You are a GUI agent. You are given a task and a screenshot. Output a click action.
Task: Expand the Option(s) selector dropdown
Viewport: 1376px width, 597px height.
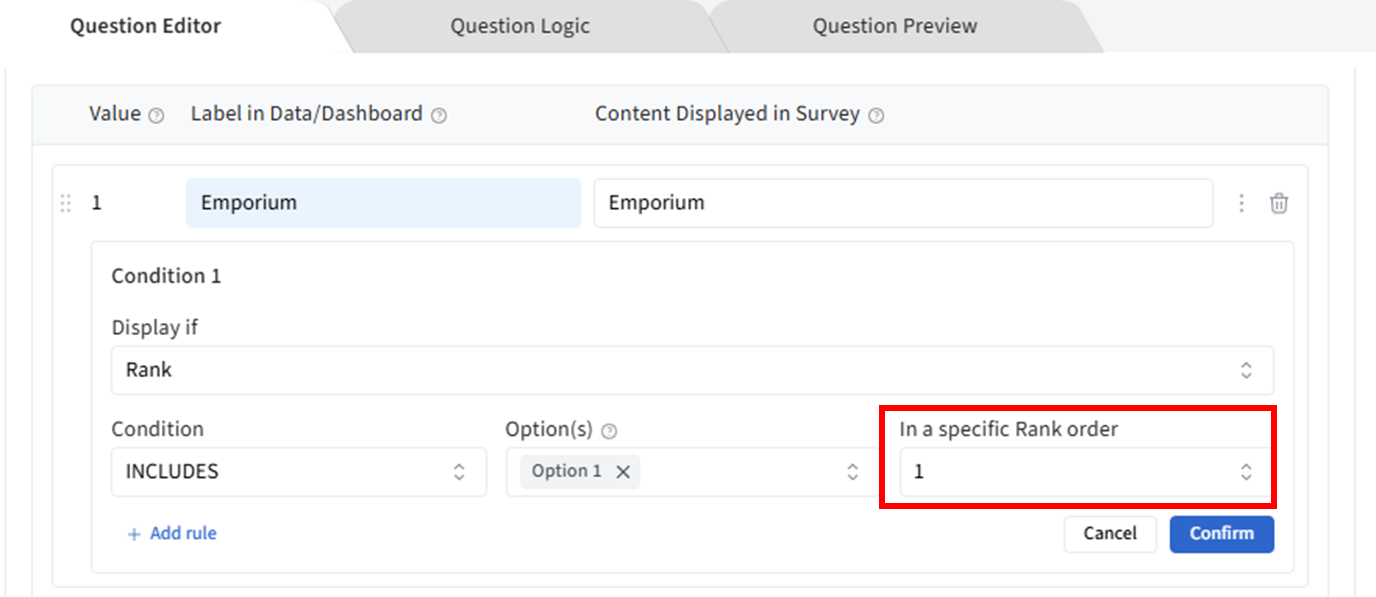pos(852,472)
